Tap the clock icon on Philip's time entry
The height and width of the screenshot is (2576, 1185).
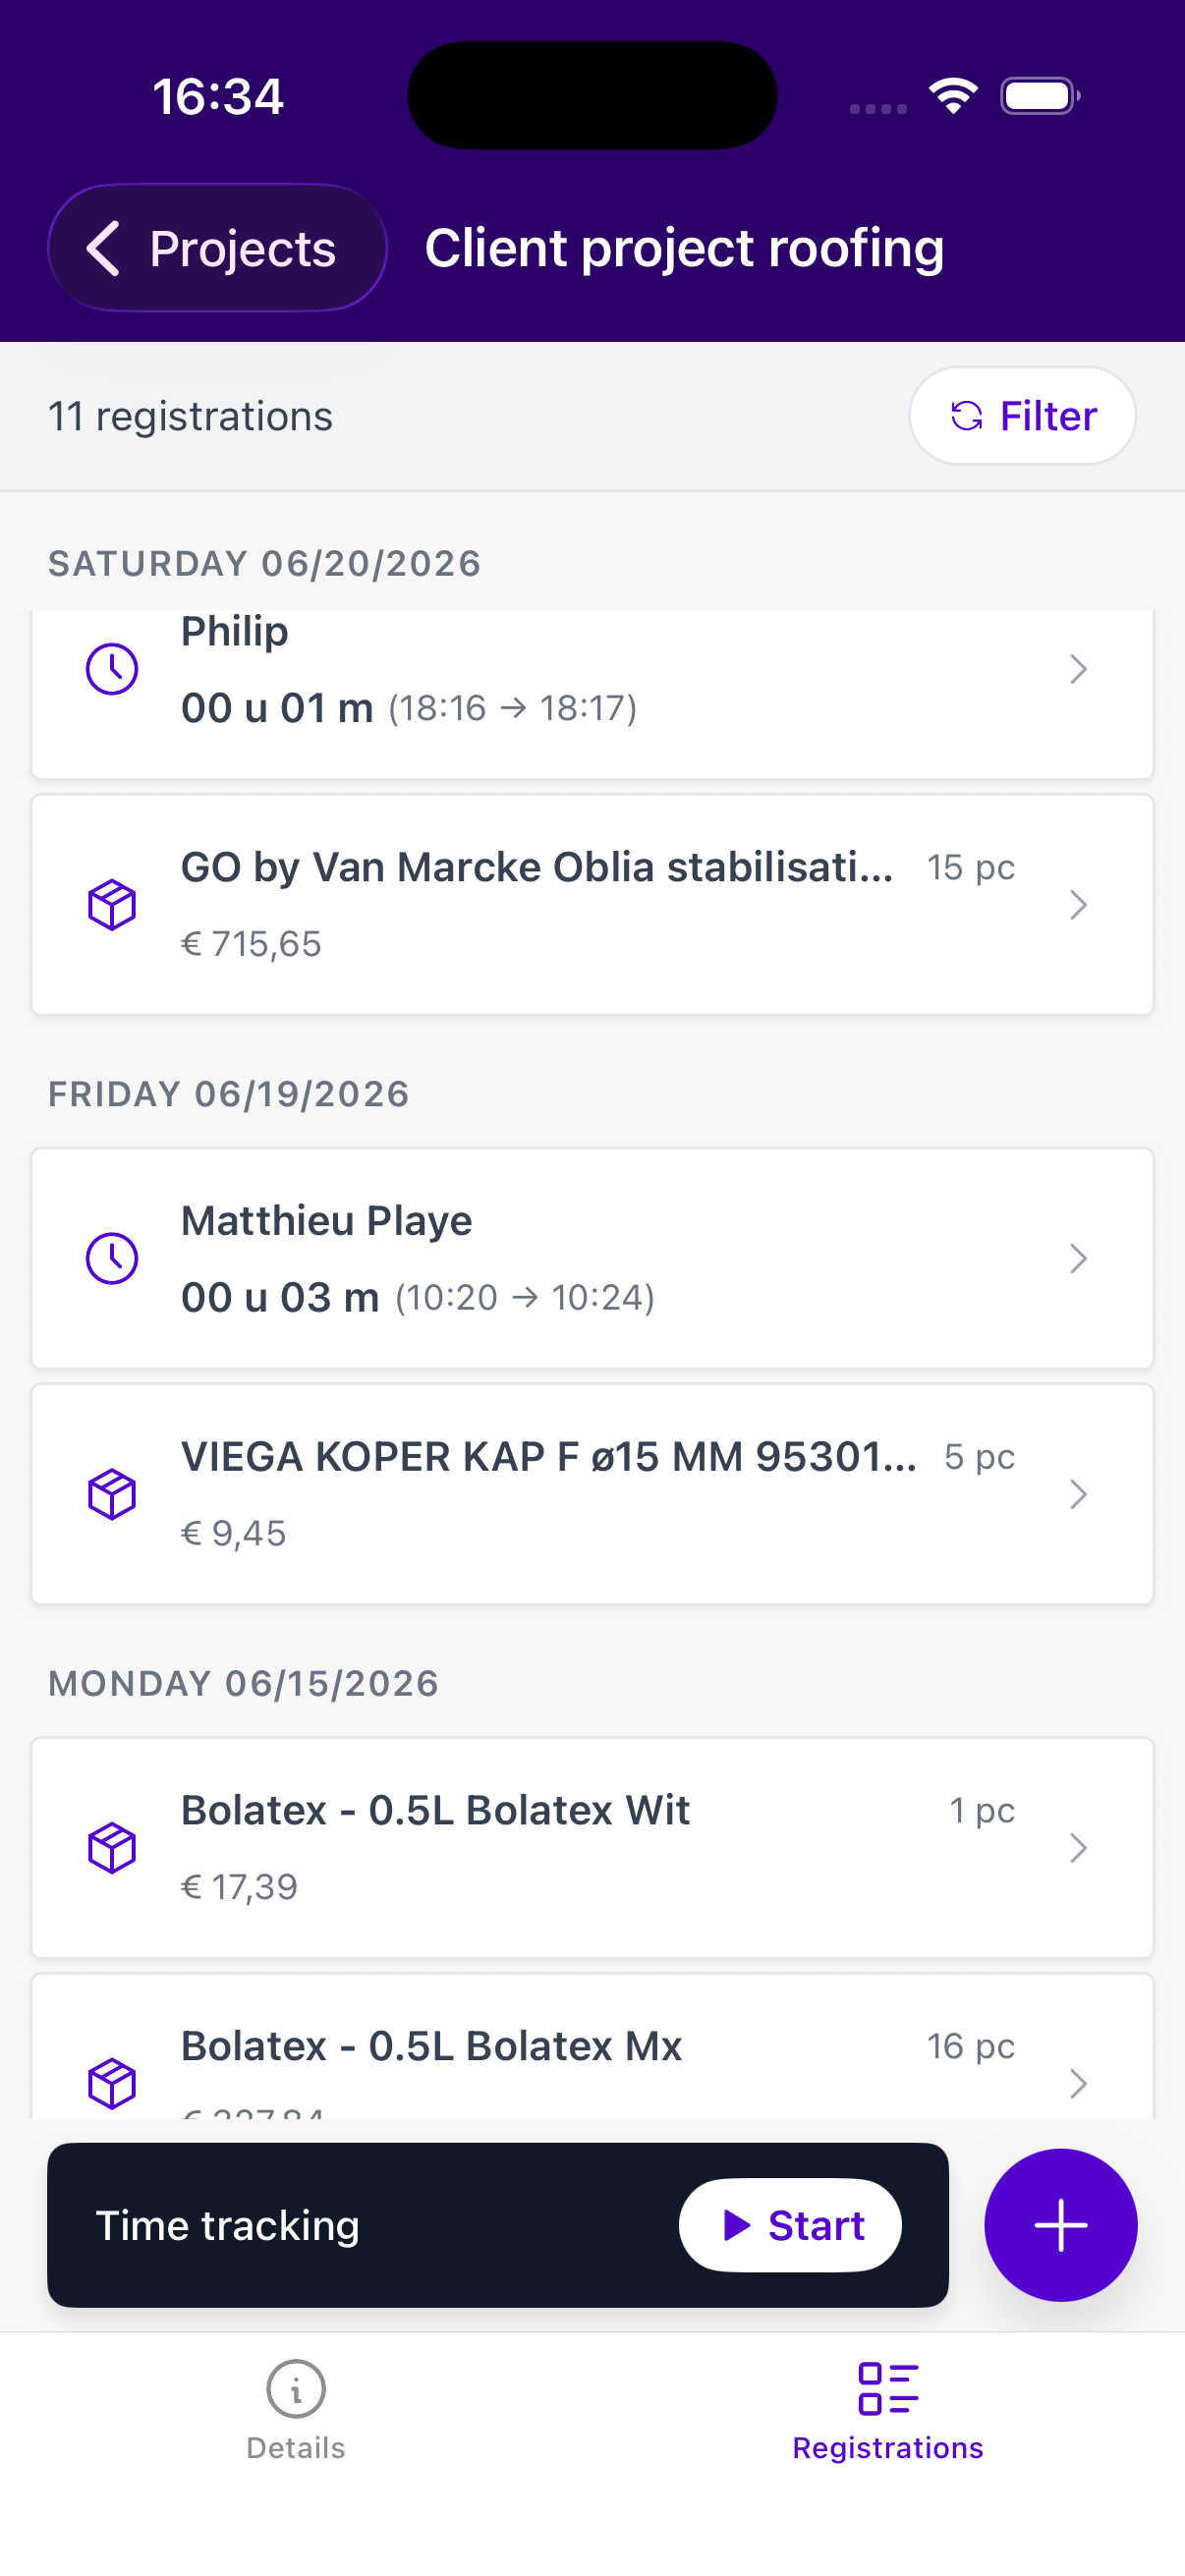tap(112, 669)
